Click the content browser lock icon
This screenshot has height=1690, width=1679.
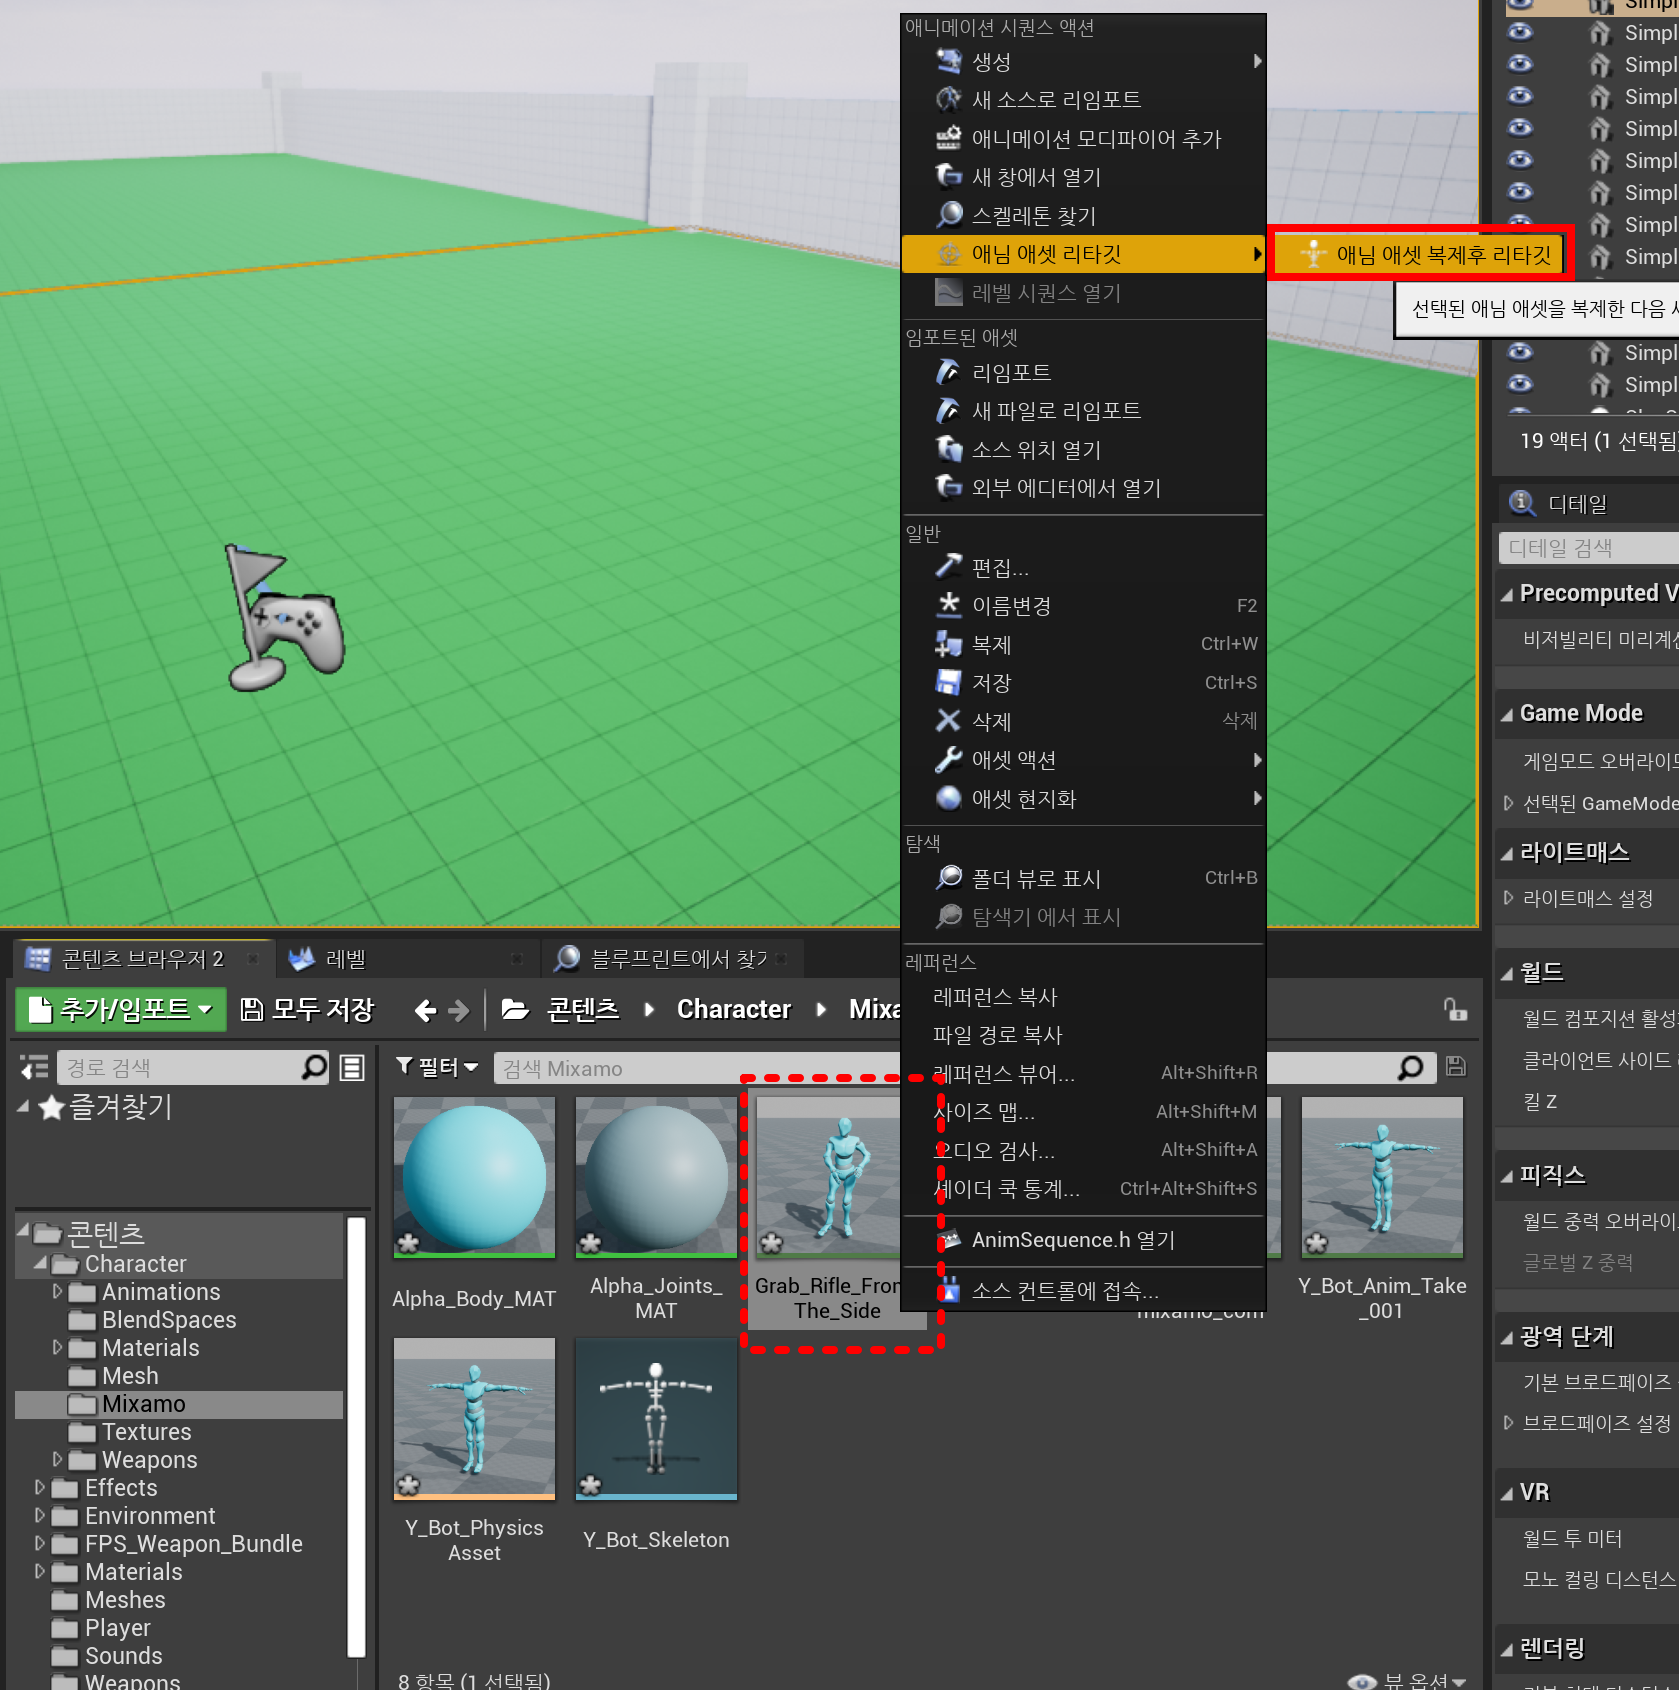[x=1455, y=1010]
